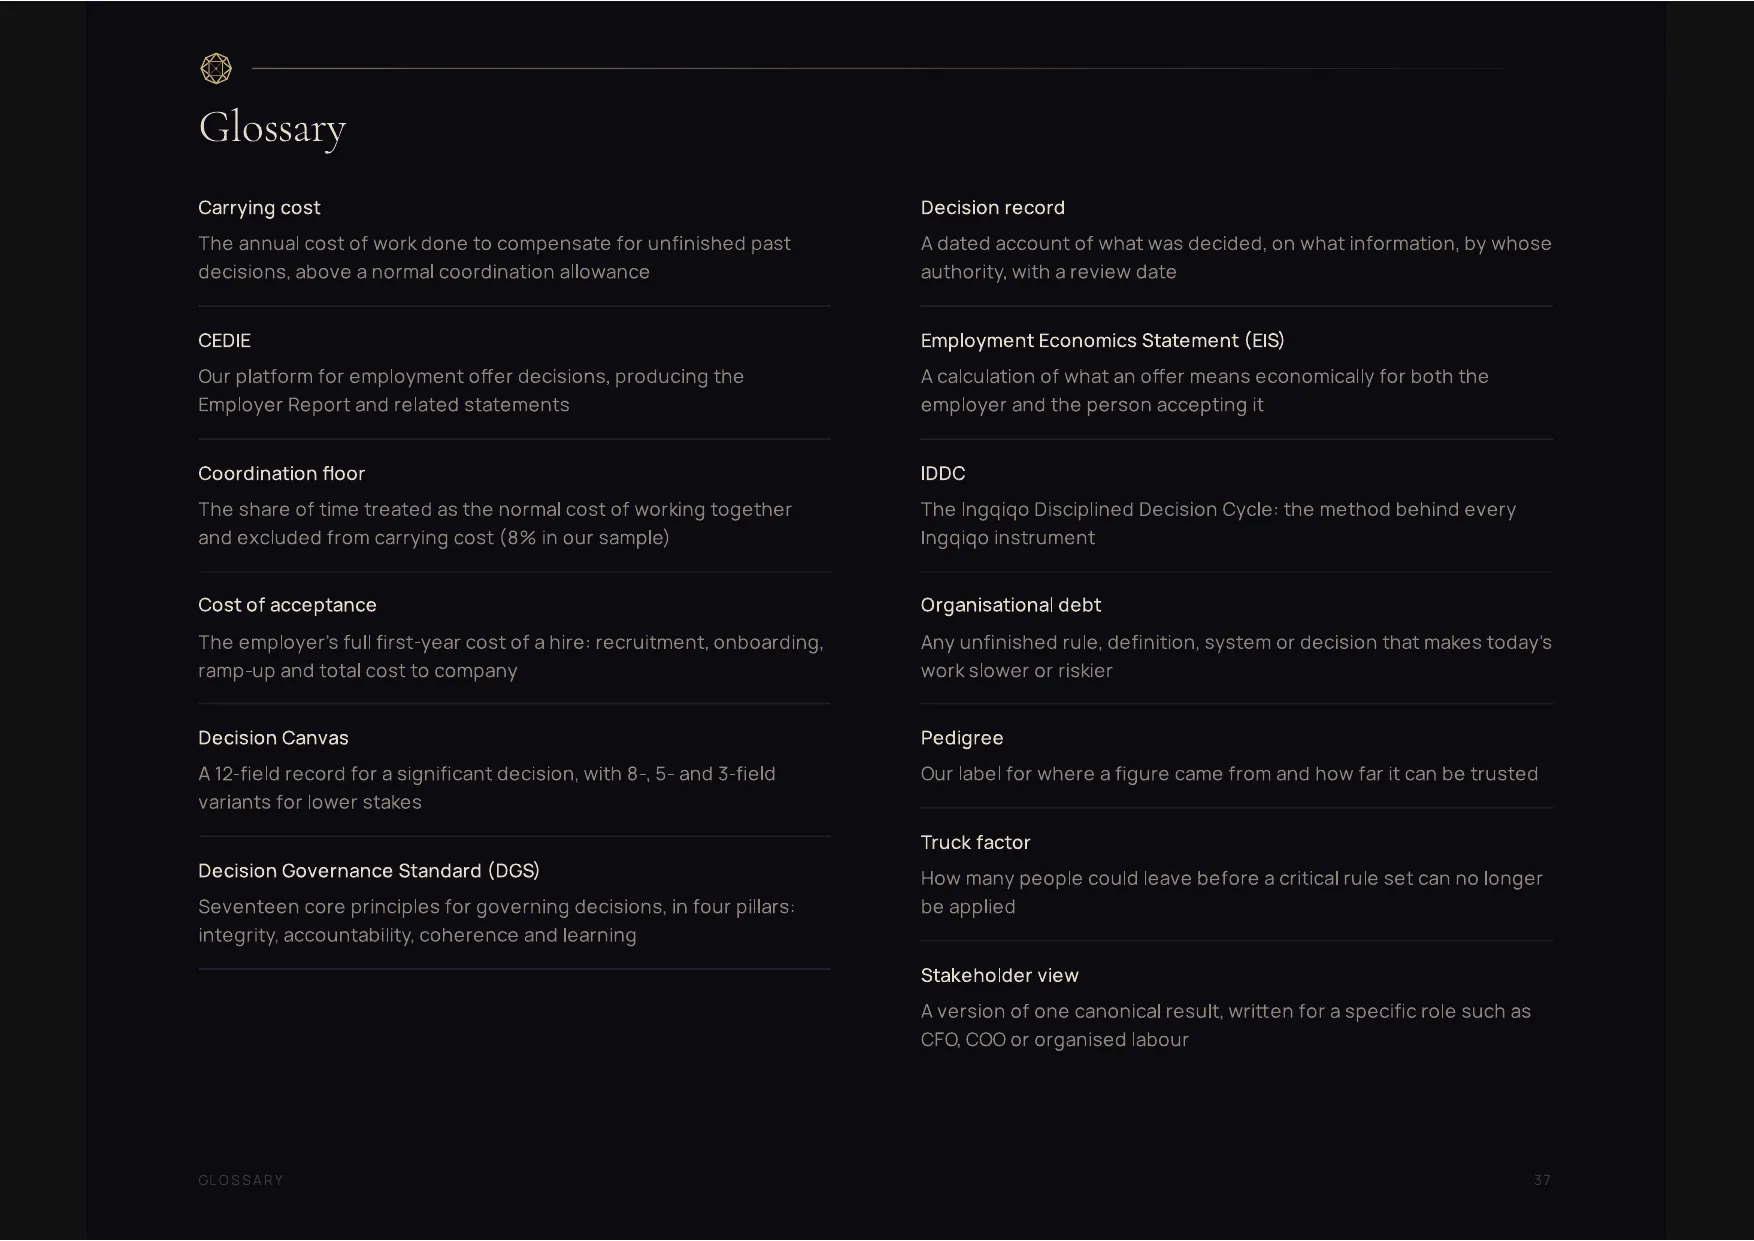
Task: Click Employment Economics Statement (EIS) term
Action: (1102, 341)
